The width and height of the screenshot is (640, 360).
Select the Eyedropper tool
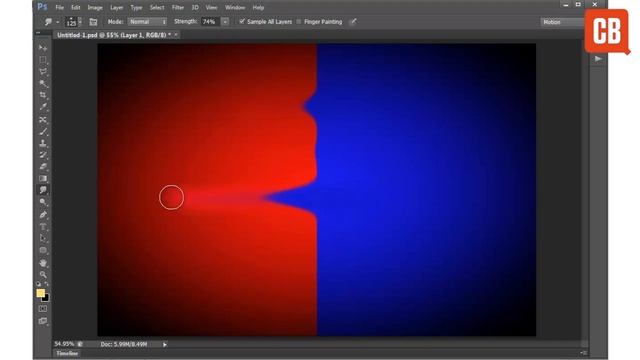click(x=43, y=107)
